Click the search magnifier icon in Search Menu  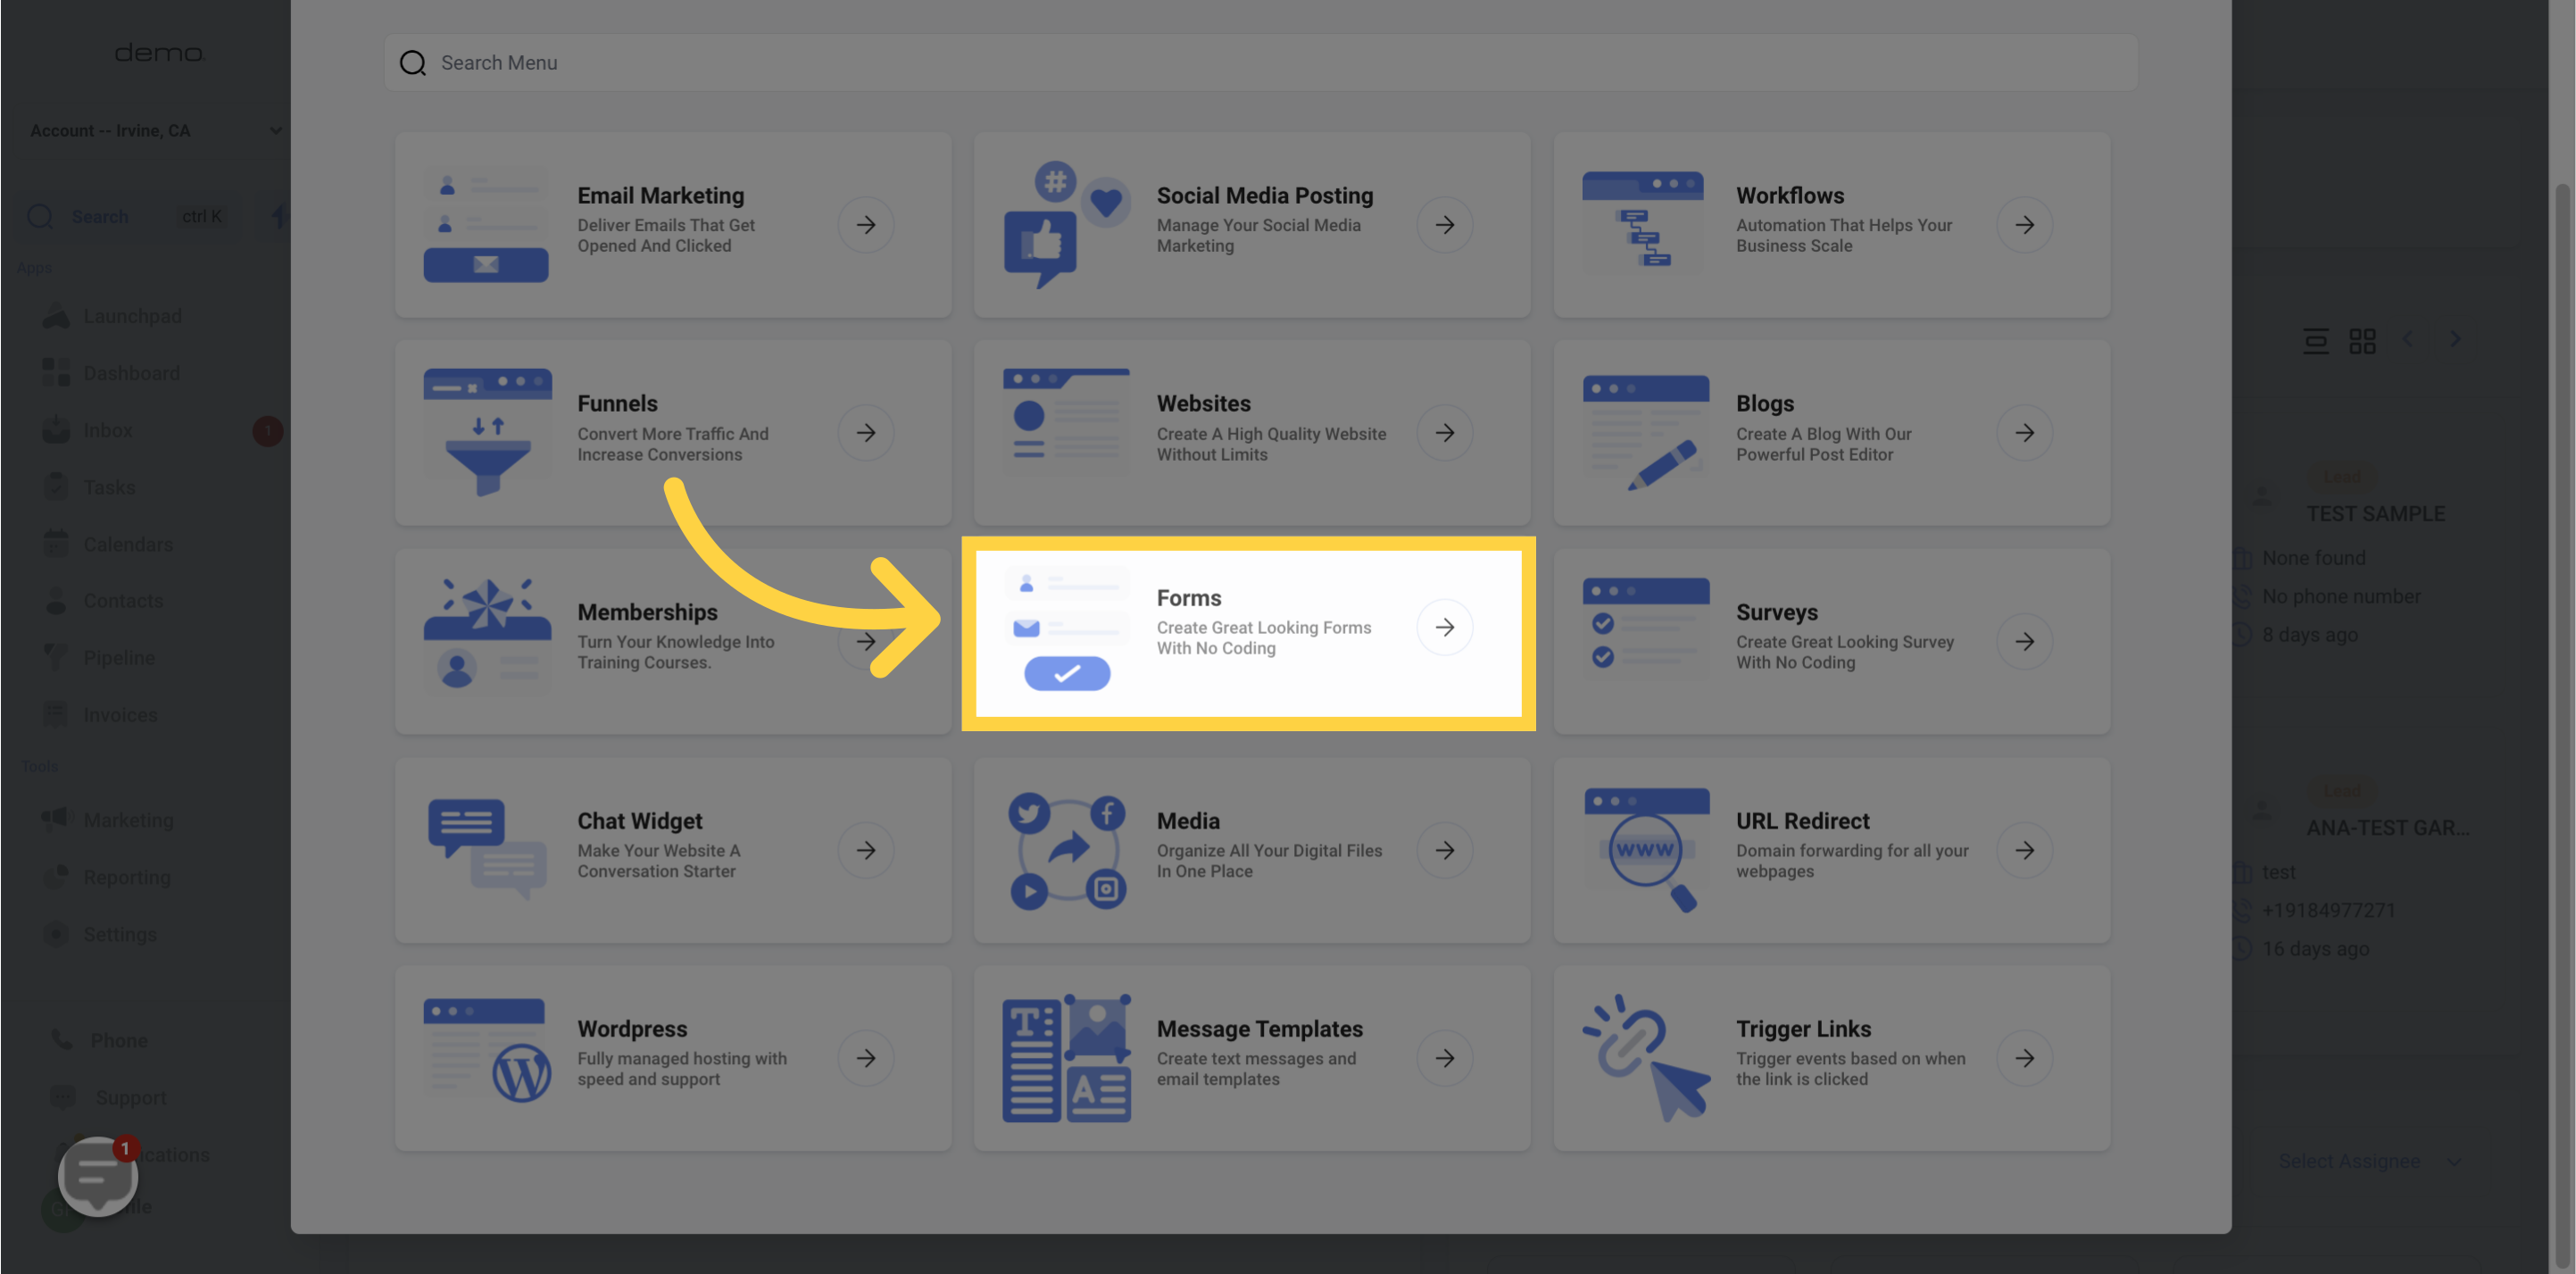pyautogui.click(x=412, y=63)
